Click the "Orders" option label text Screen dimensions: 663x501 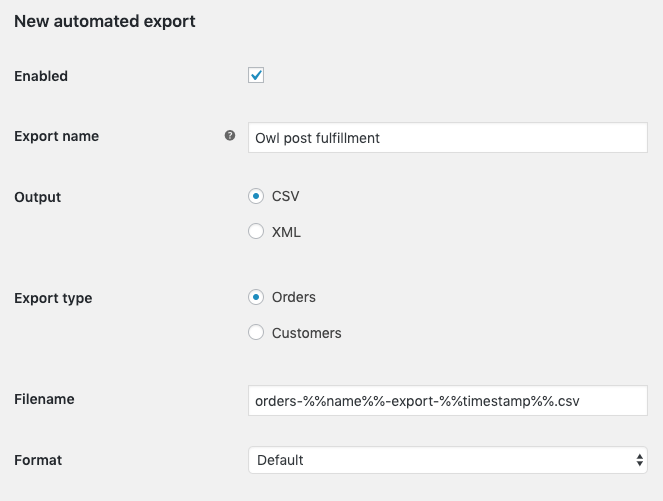click(294, 297)
